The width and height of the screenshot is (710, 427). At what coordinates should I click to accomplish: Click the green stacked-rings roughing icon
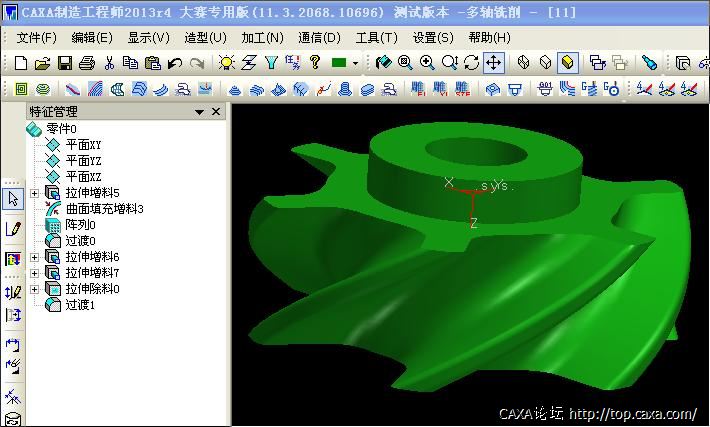point(43,89)
